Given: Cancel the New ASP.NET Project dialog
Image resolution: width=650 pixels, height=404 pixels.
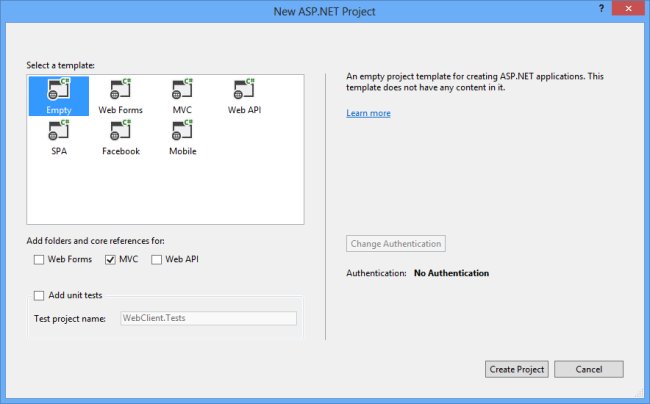Looking at the screenshot, I should click(x=589, y=369).
